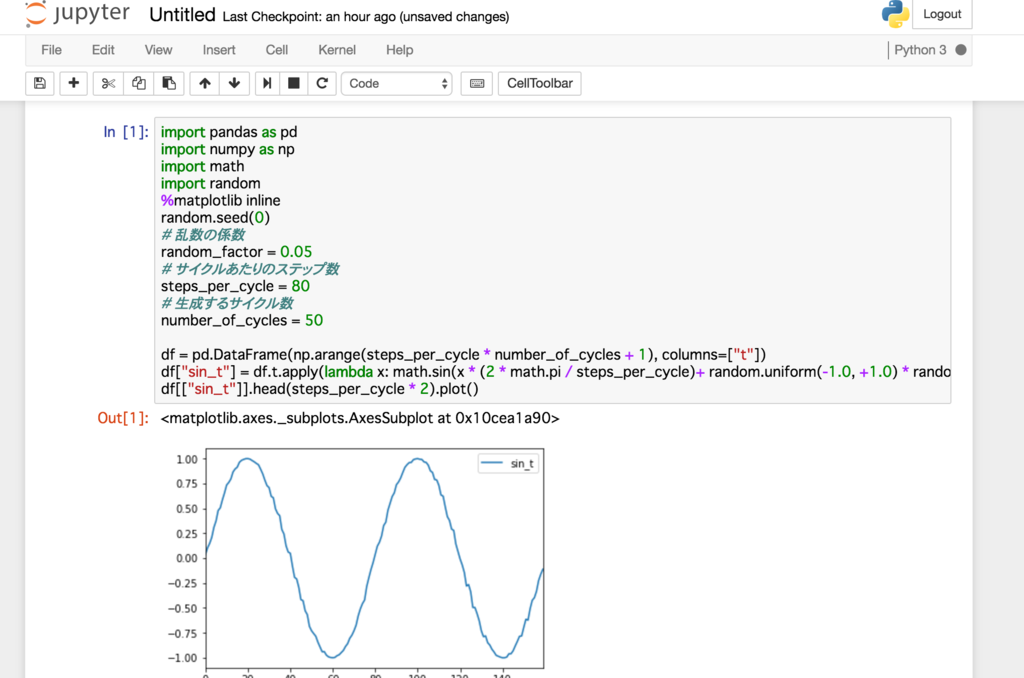Click the '%matplotlib inline' line
The width and height of the screenshot is (1024, 678).
[x=221, y=201]
